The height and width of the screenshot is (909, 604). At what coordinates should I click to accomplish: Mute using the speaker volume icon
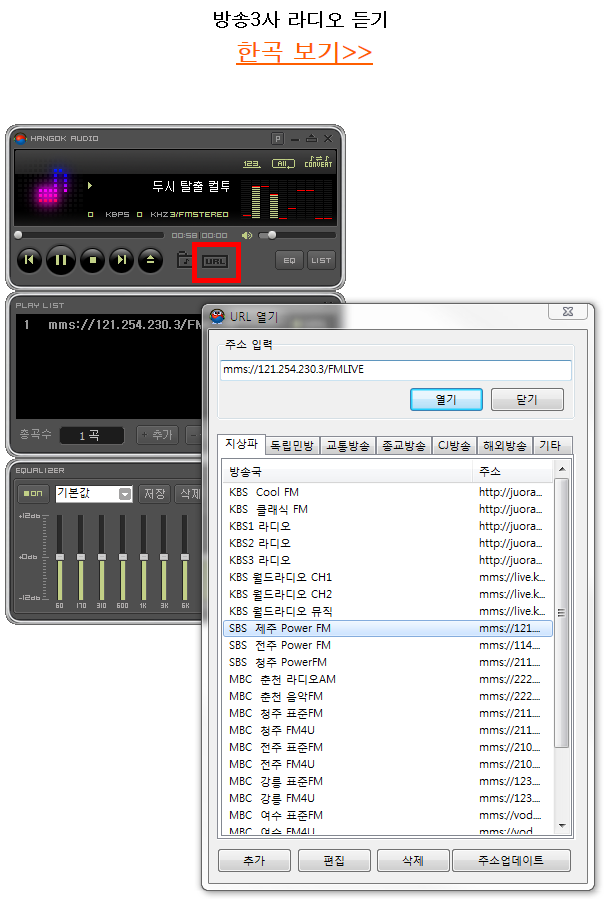[x=248, y=235]
